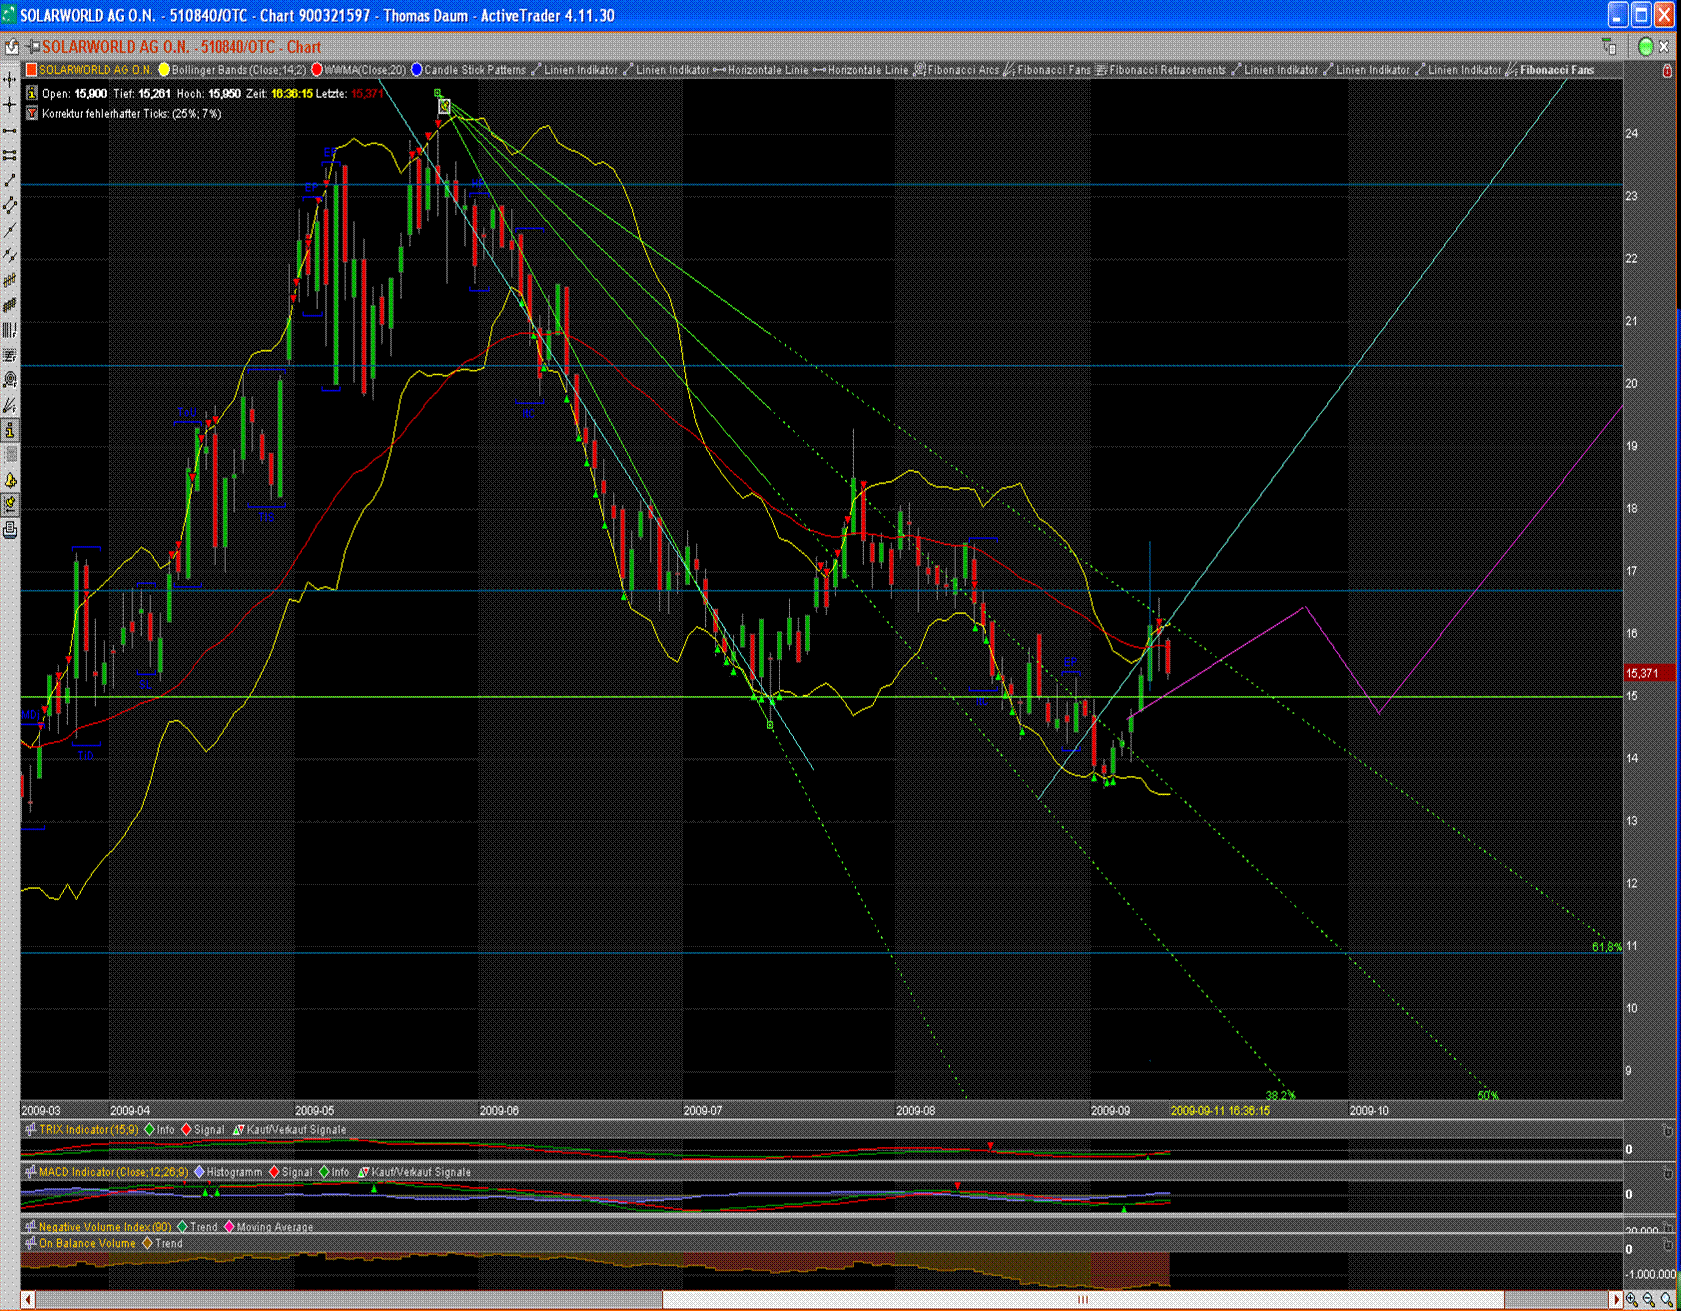The height and width of the screenshot is (1312, 1681).
Task: Select the horizontal line drawing tool
Action: (x=10, y=130)
